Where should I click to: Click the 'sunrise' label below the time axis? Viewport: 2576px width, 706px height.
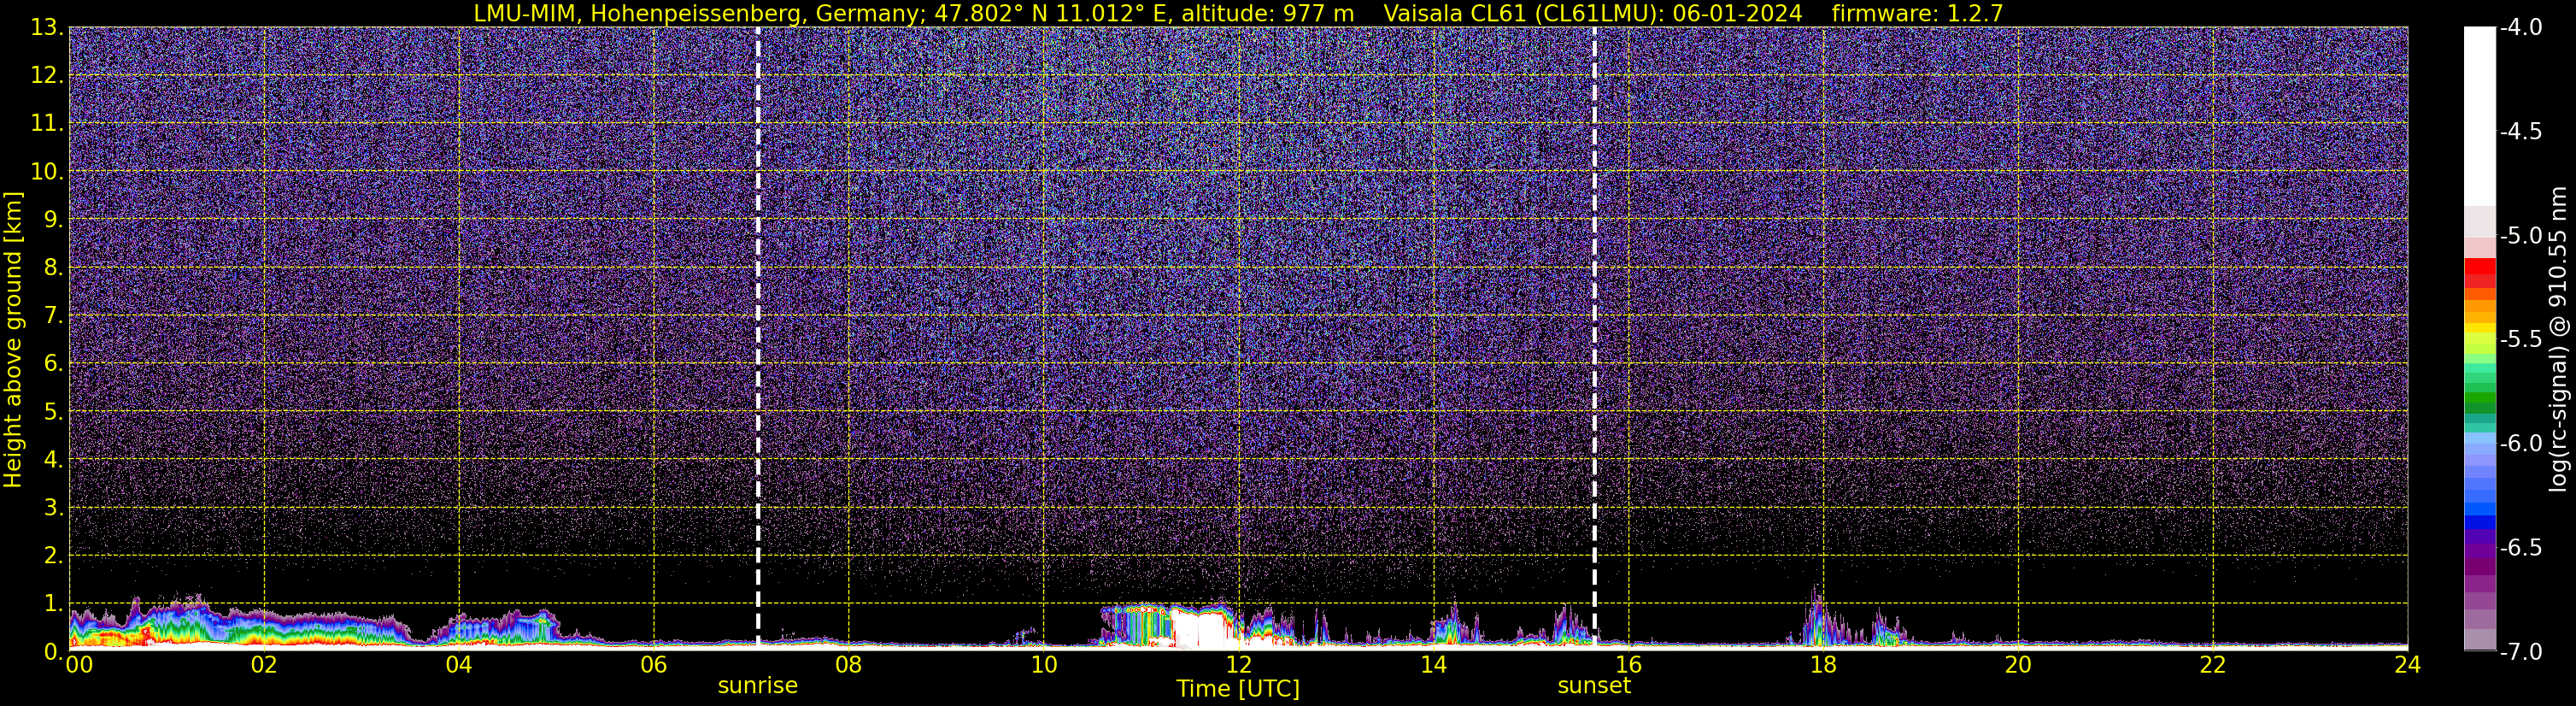point(758,686)
